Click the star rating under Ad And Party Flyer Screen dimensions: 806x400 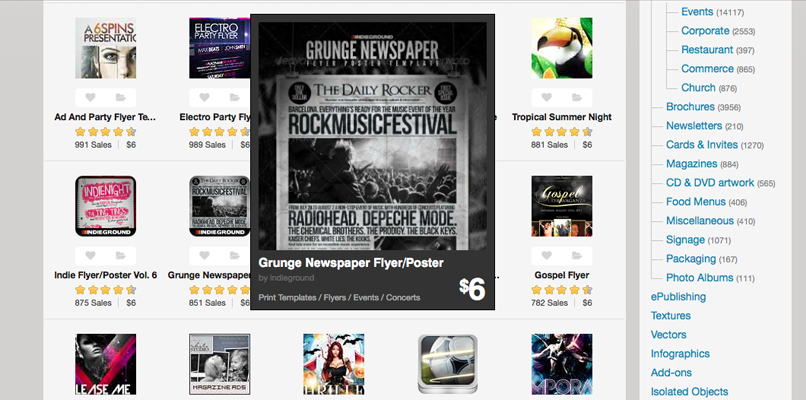coord(105,132)
